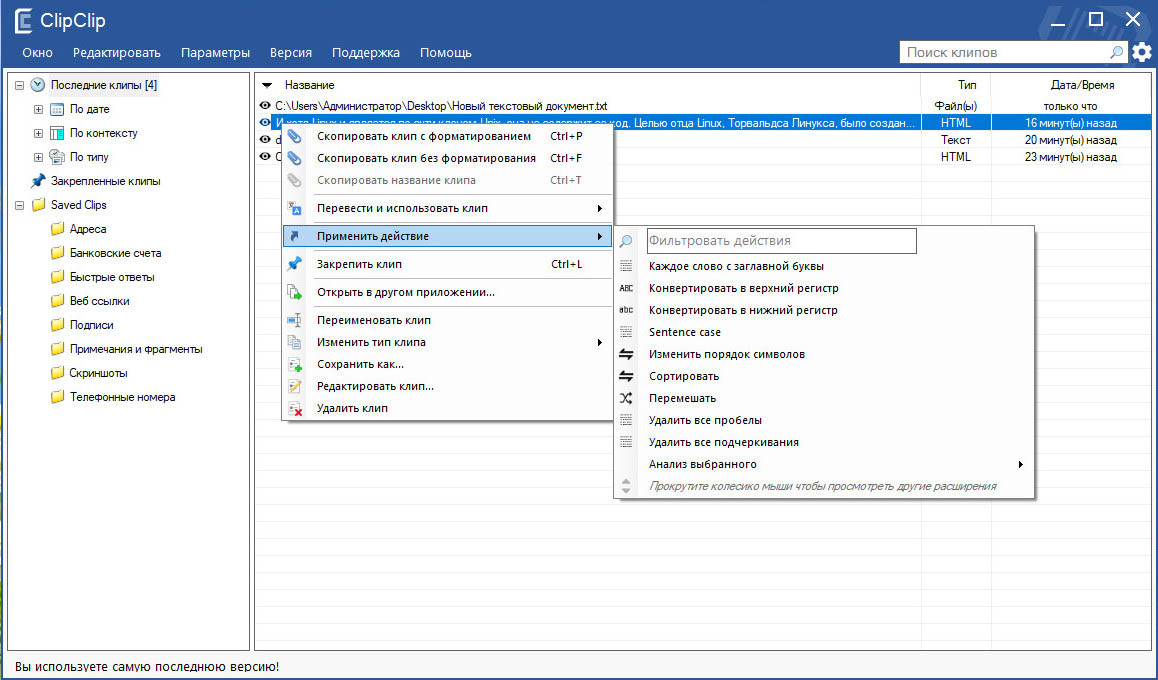This screenshot has width=1158, height=680.
Task: Focus the Фильтровать действия input field
Action: pyautogui.click(x=781, y=241)
